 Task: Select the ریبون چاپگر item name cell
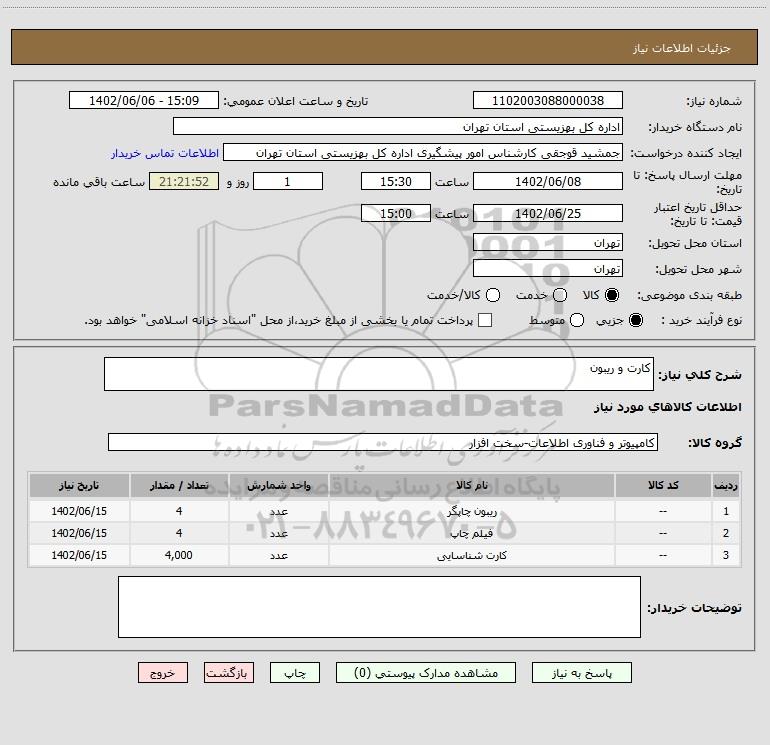[x=471, y=511]
